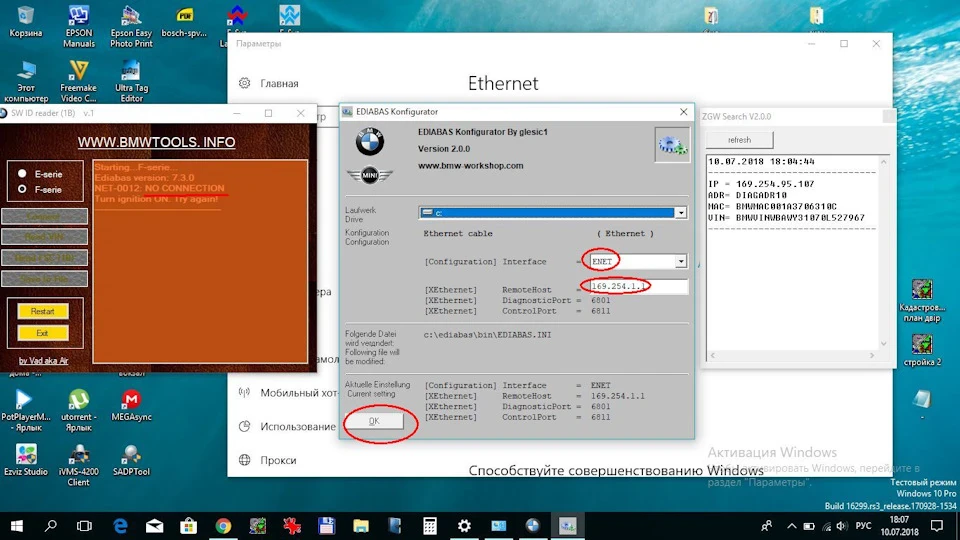The height and width of the screenshot is (540, 960).
Task: Open the notification center icon
Action: pyautogui.click(x=937, y=526)
